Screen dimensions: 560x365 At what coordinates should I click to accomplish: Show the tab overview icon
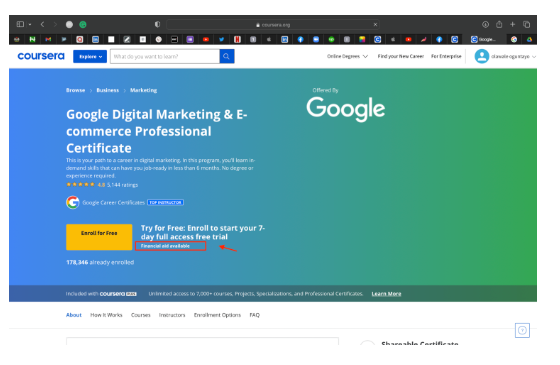pyautogui.click(x=526, y=24)
